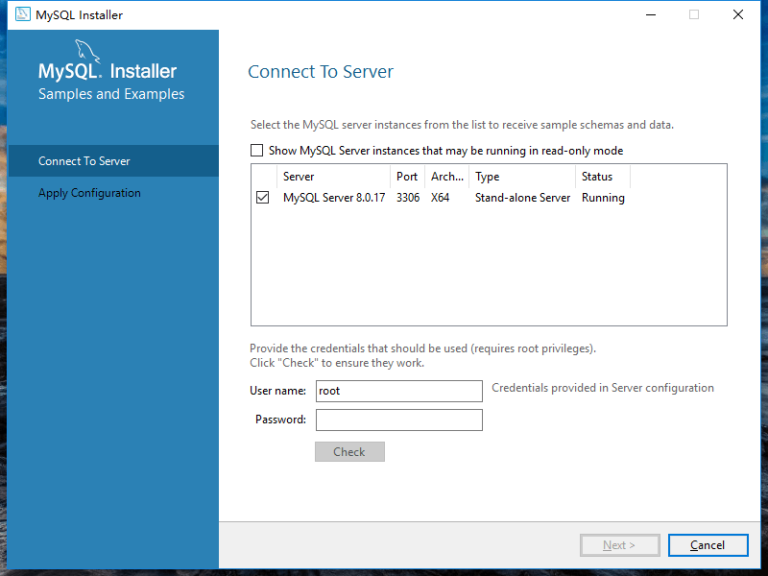Select the MySQL Server 8.0.17 row
Image resolution: width=768 pixels, height=576 pixels.
click(440, 198)
